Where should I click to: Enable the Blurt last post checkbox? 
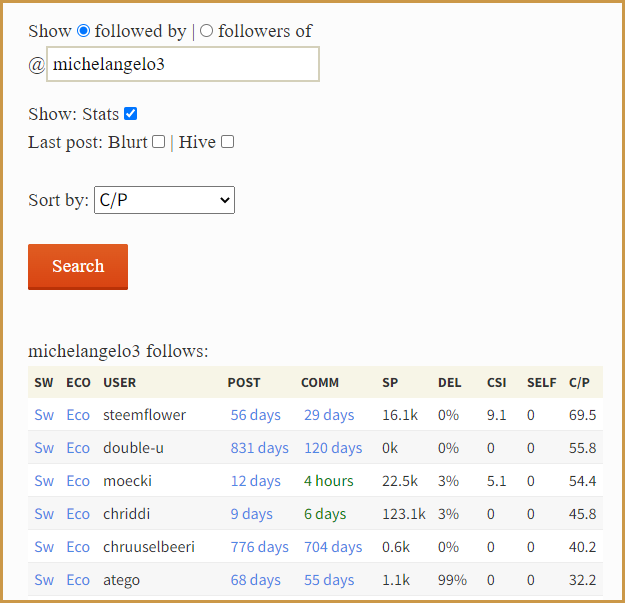click(x=158, y=142)
